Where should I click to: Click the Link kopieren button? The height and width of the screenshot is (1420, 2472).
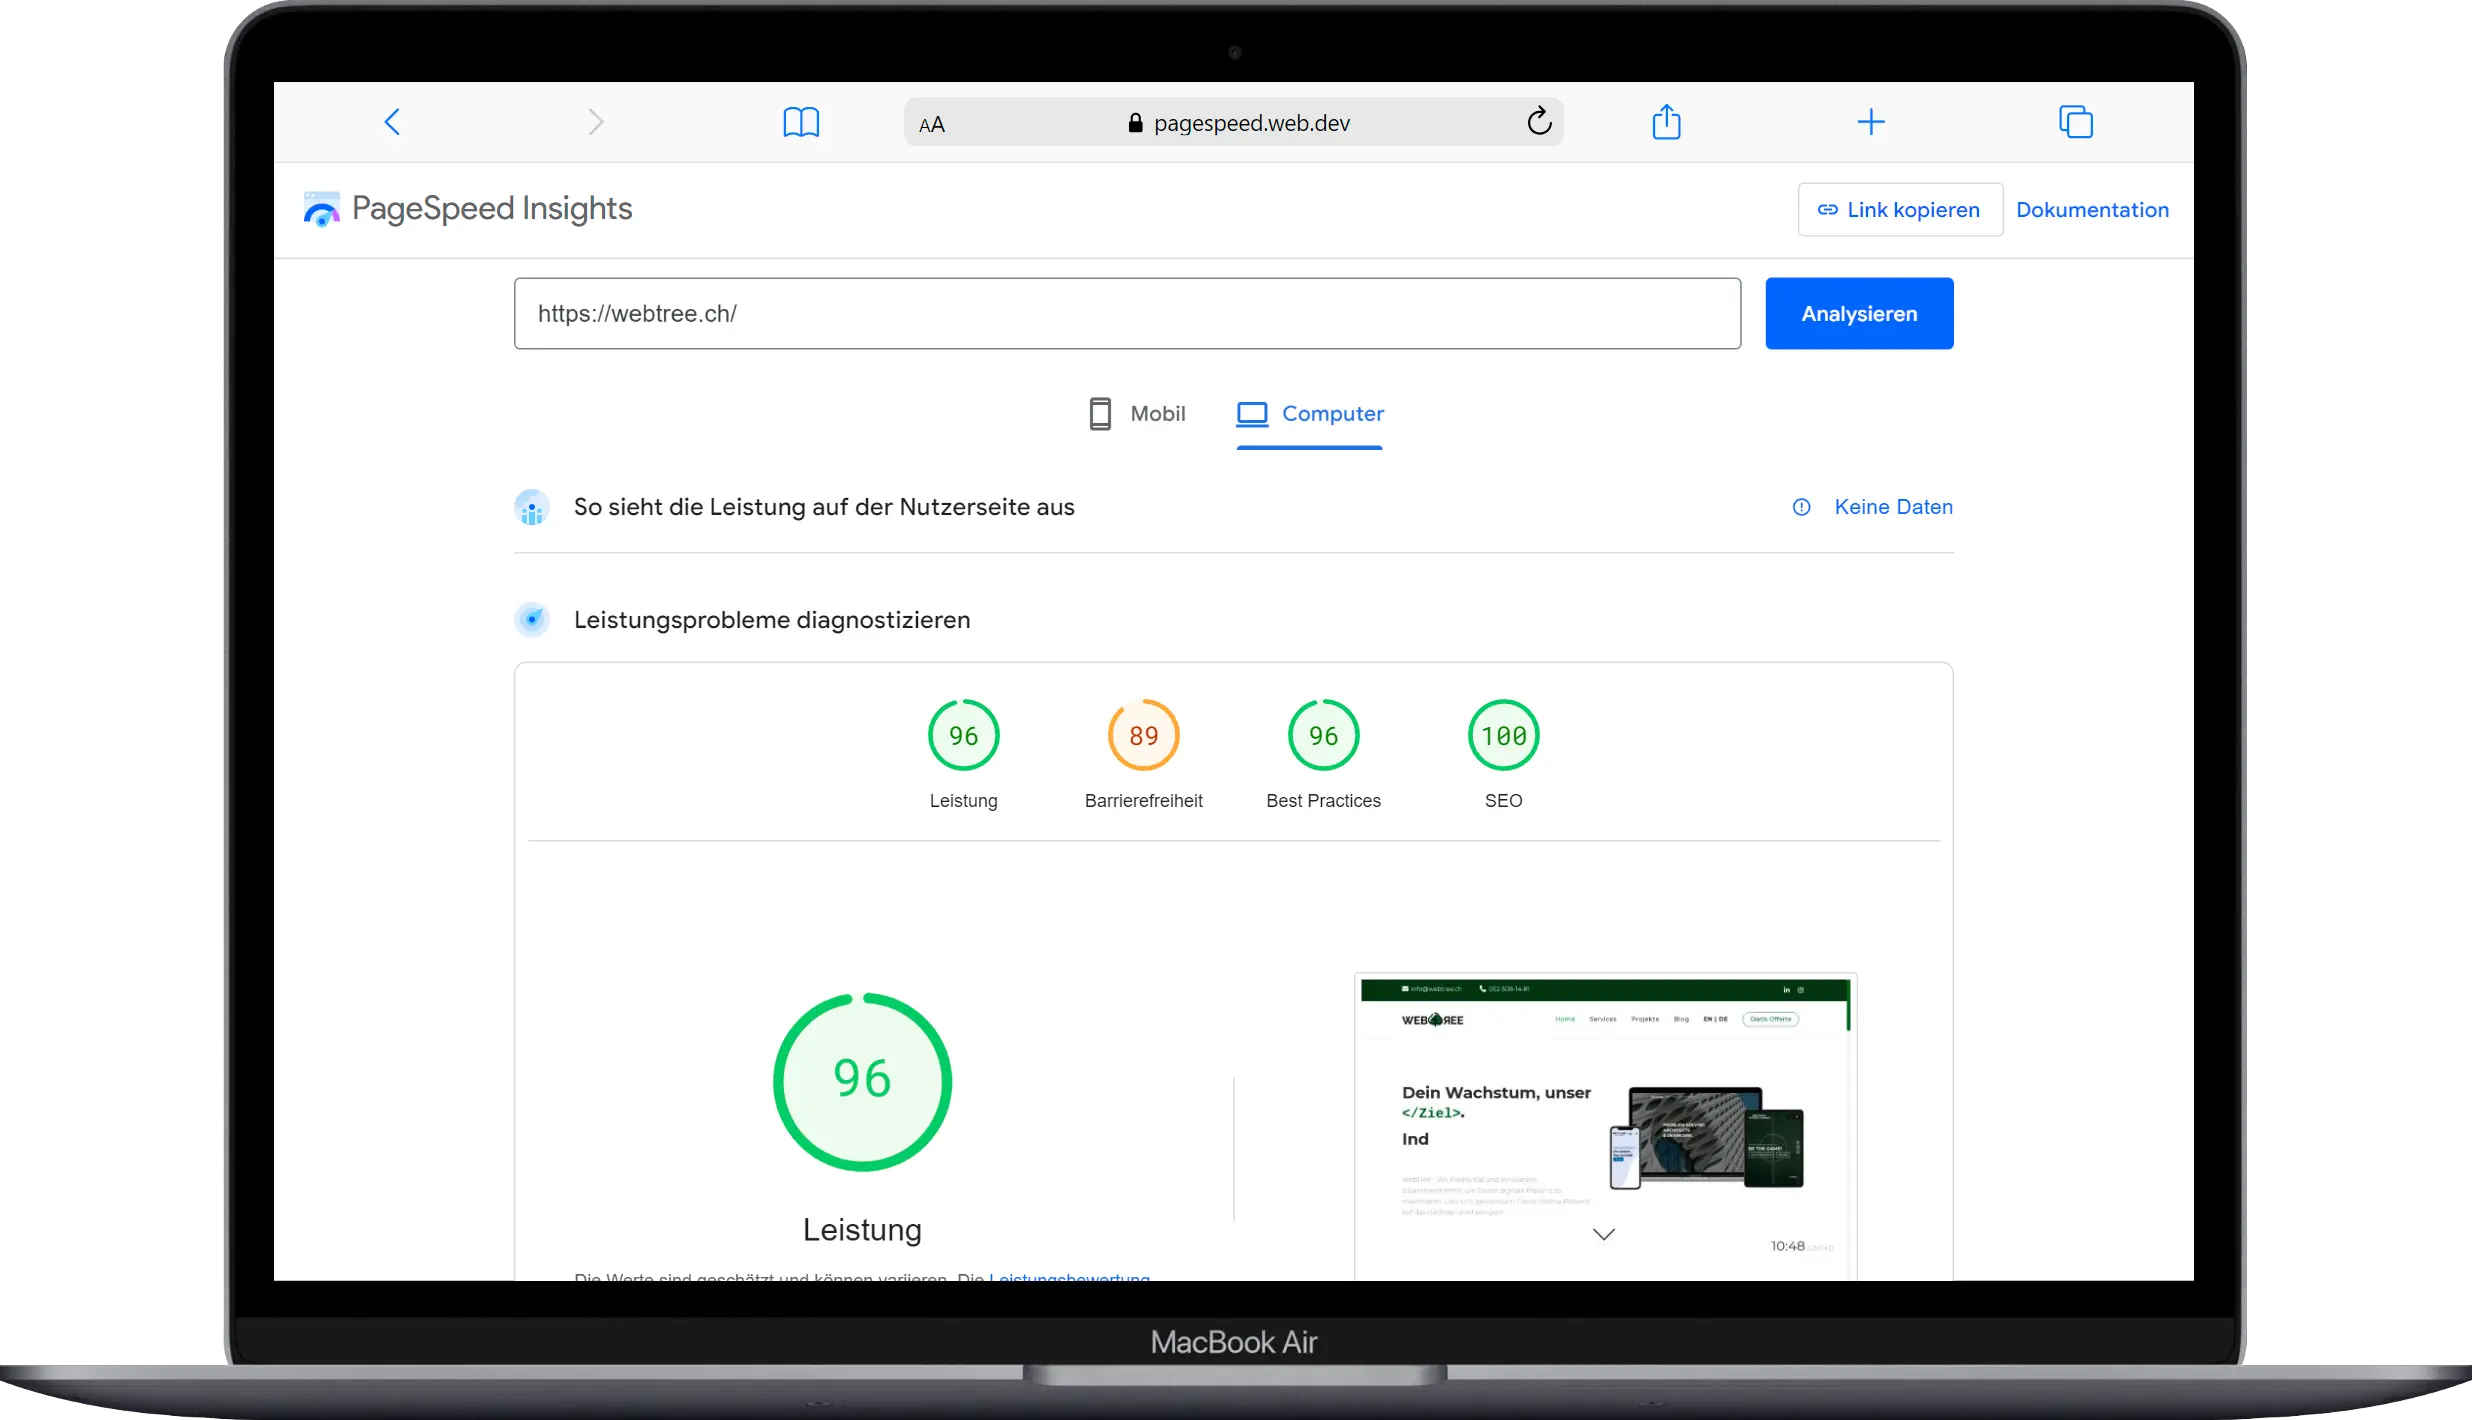pyautogui.click(x=1900, y=209)
